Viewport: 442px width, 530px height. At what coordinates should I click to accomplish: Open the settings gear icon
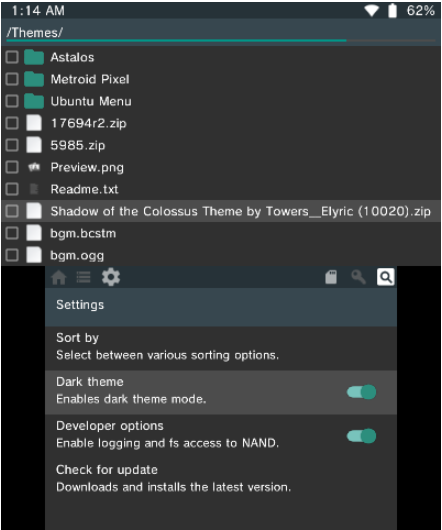(x=111, y=277)
